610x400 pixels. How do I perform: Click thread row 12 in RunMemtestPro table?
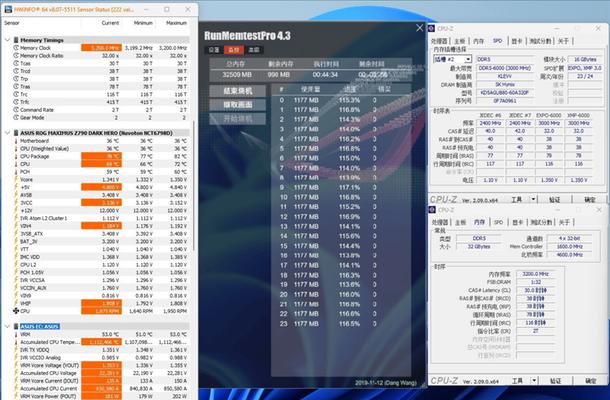point(341,217)
